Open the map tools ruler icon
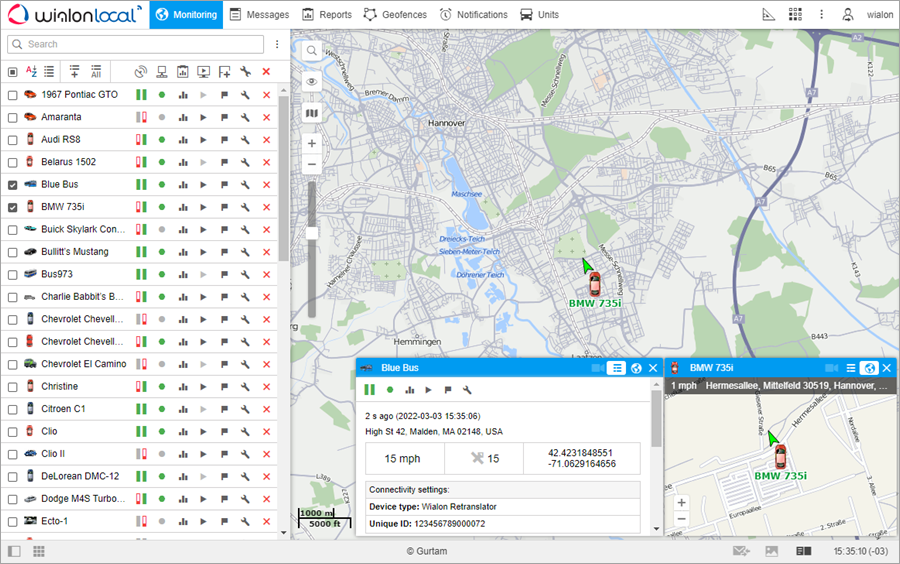Screen dimensions: 900x564 click(768, 14)
